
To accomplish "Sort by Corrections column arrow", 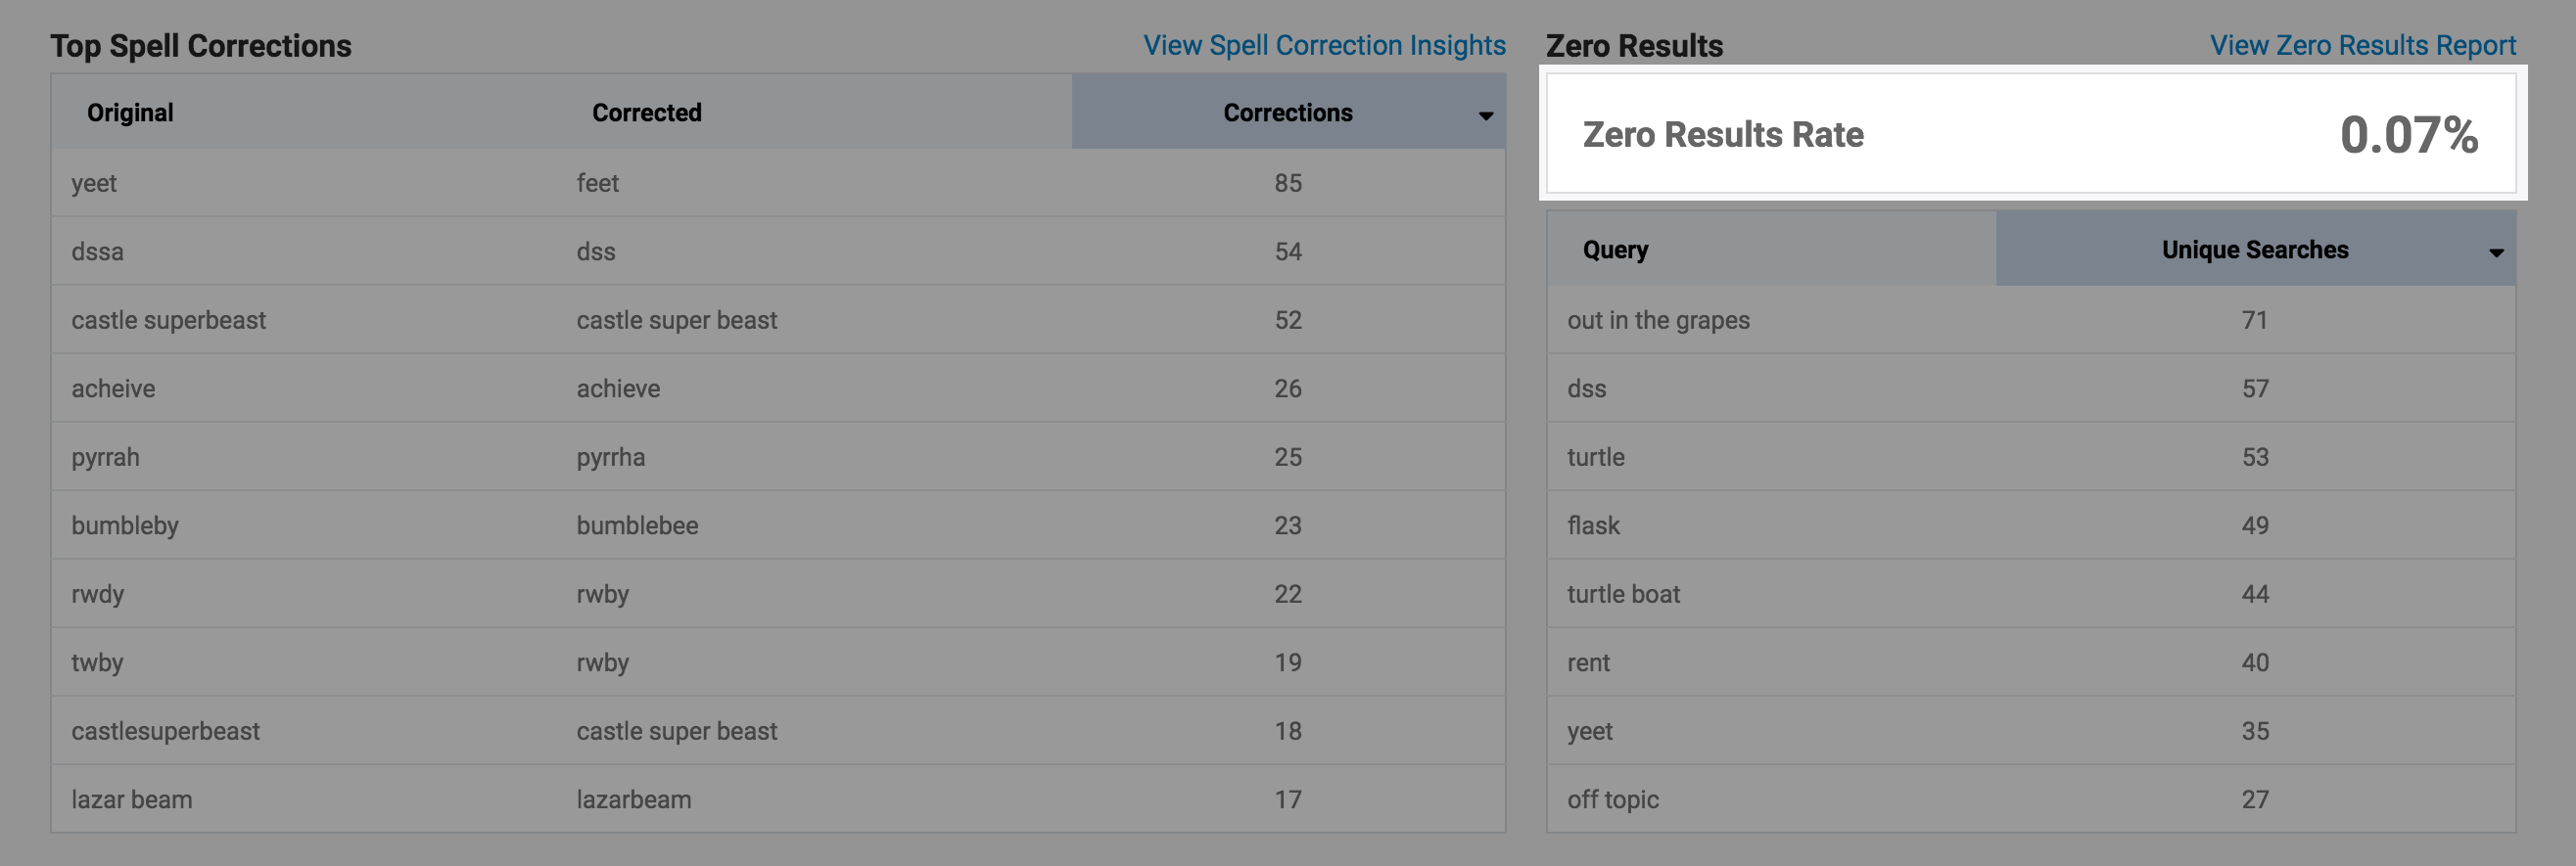I will (1486, 115).
